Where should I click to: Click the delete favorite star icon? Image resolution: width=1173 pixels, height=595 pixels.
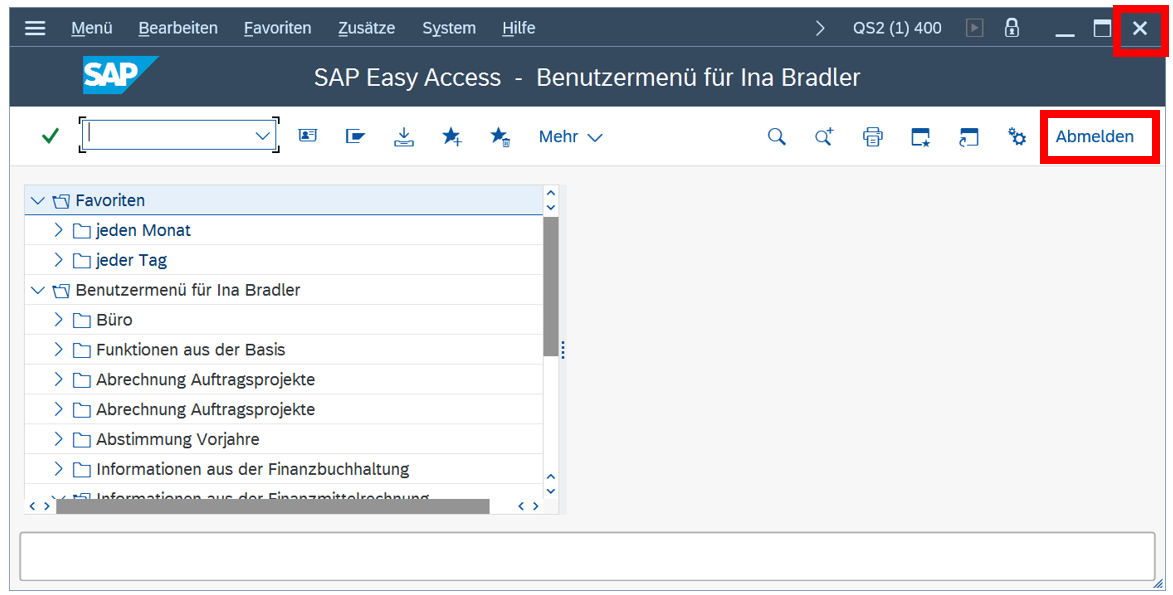tap(500, 137)
